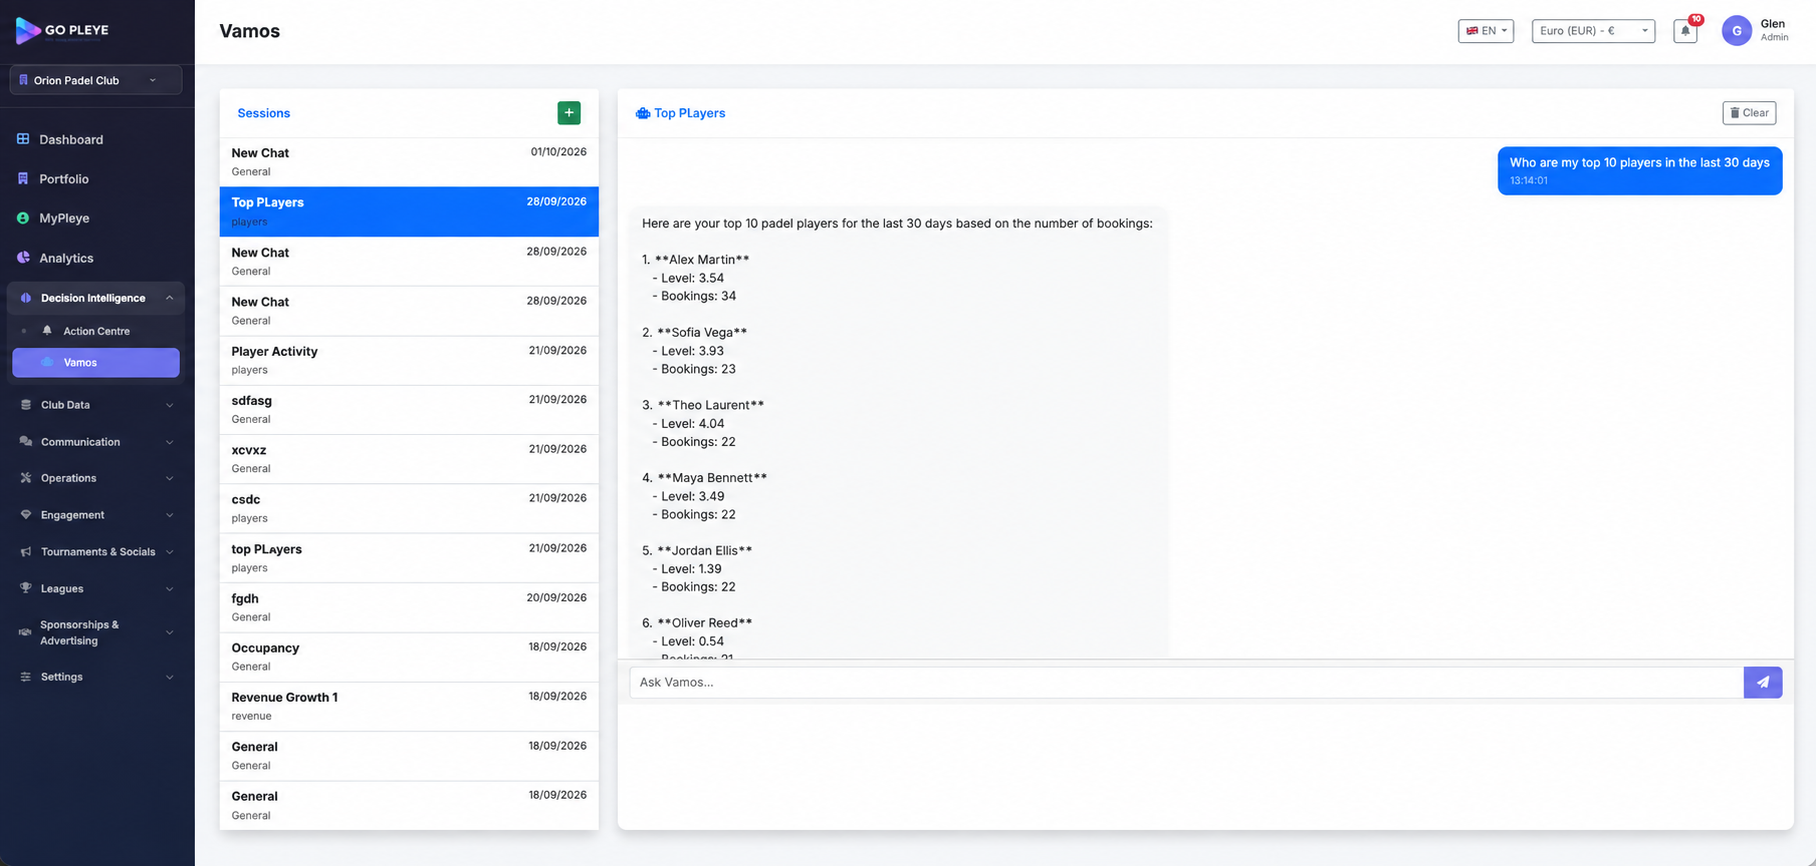Screen dimensions: 1816x866
Task: Click the Leagues trophy icon
Action: [26, 589]
